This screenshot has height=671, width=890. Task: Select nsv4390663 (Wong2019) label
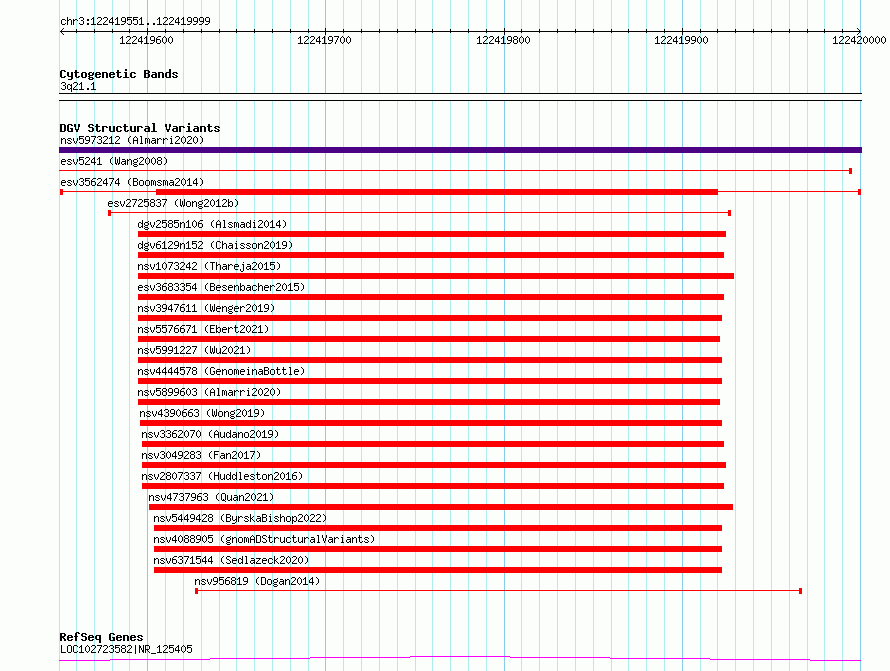coord(202,413)
